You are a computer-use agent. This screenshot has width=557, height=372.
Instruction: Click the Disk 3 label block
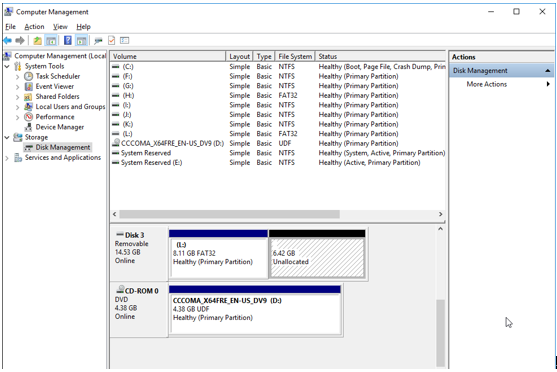(x=139, y=254)
